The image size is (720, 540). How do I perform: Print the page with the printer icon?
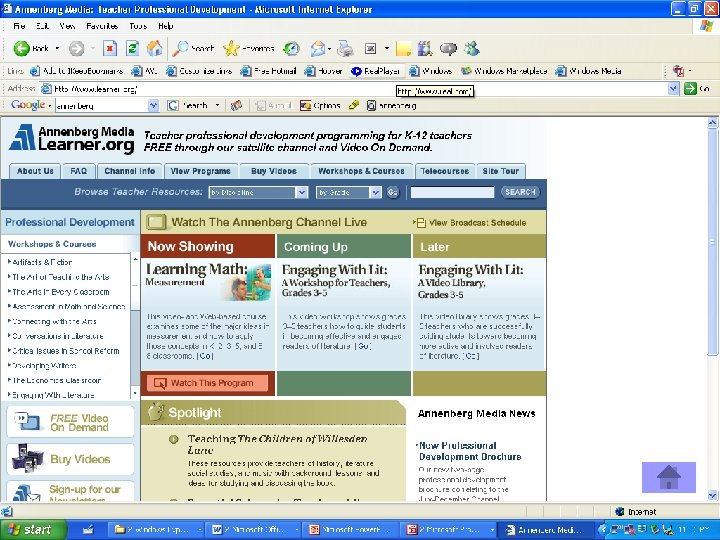pos(345,48)
